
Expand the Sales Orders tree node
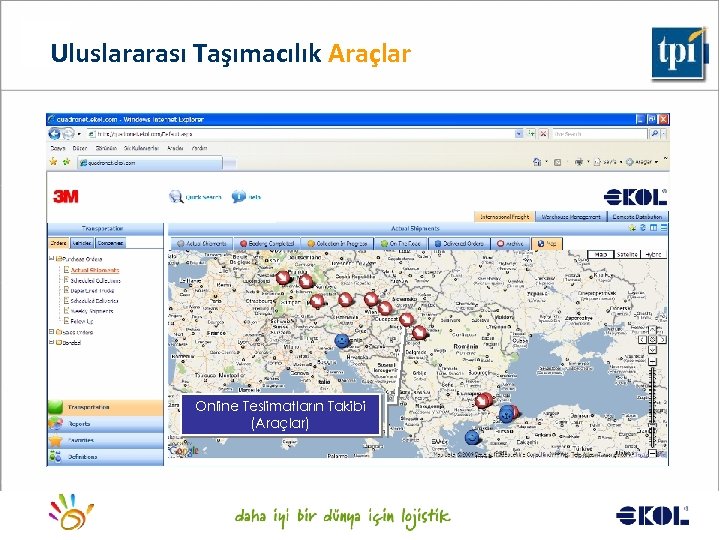click(51, 332)
